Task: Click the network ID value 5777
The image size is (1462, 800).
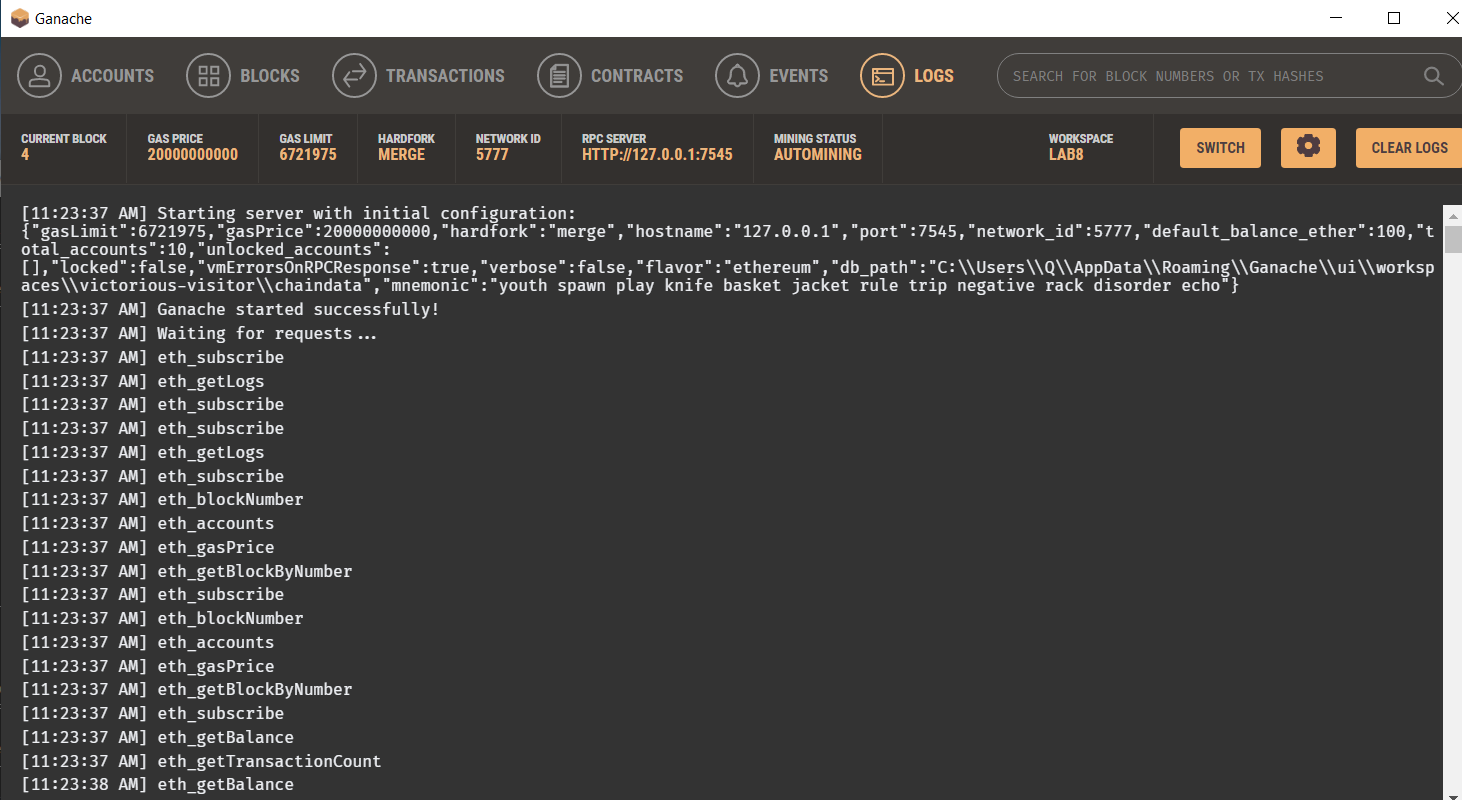Action: coord(492,155)
